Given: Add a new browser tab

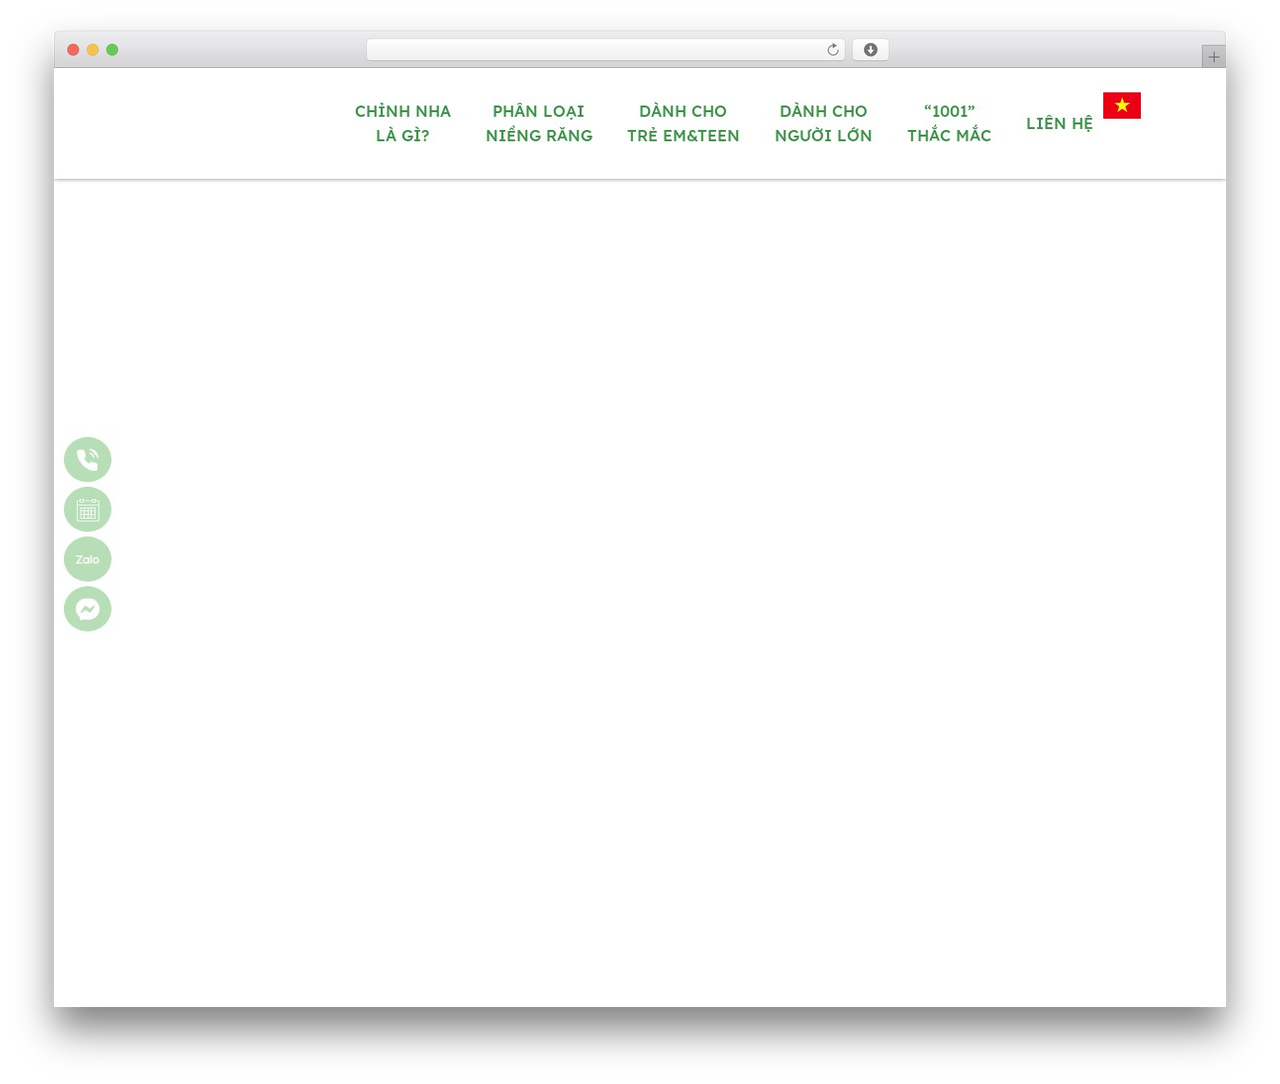Looking at the screenshot, I should (1213, 57).
